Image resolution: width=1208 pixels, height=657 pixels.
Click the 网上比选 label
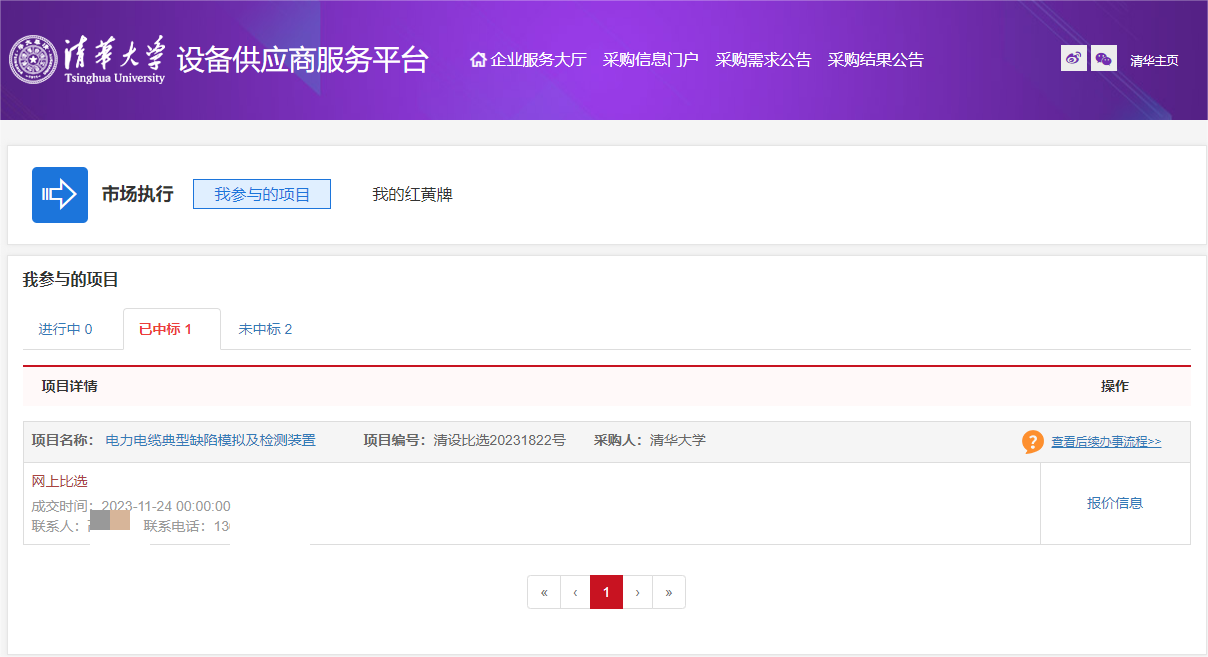pyautogui.click(x=60, y=482)
